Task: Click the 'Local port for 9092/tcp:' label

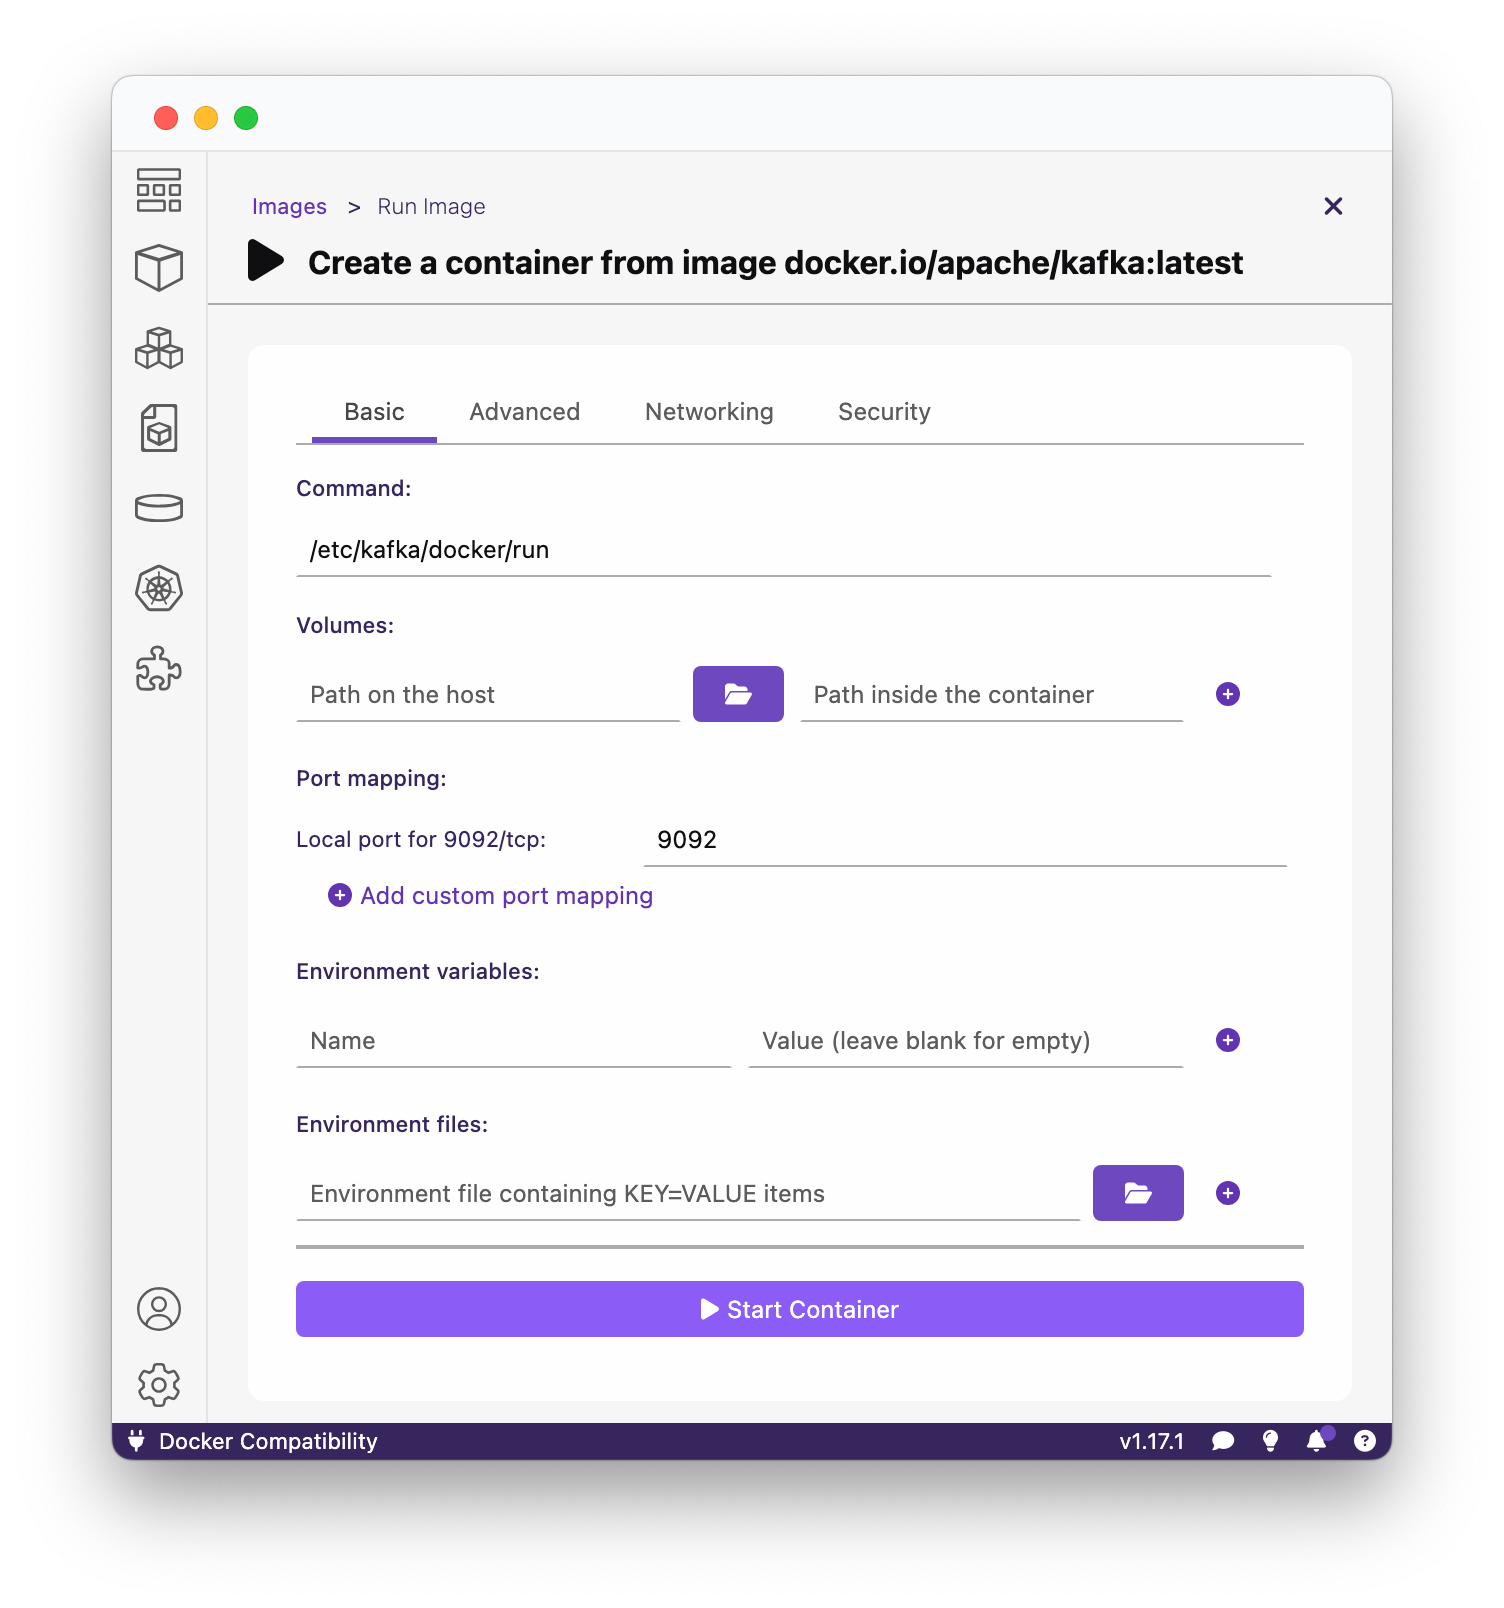Action: click(x=421, y=839)
